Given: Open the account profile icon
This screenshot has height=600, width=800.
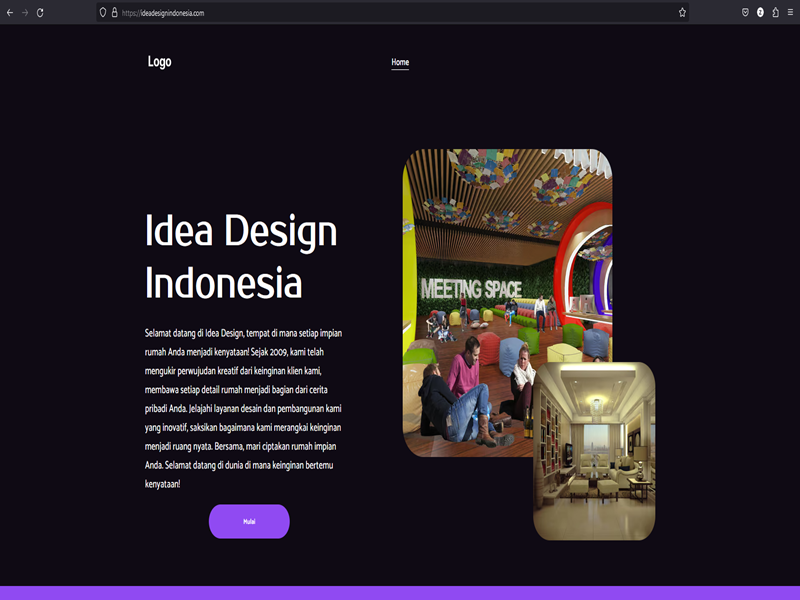Looking at the screenshot, I should [x=760, y=13].
